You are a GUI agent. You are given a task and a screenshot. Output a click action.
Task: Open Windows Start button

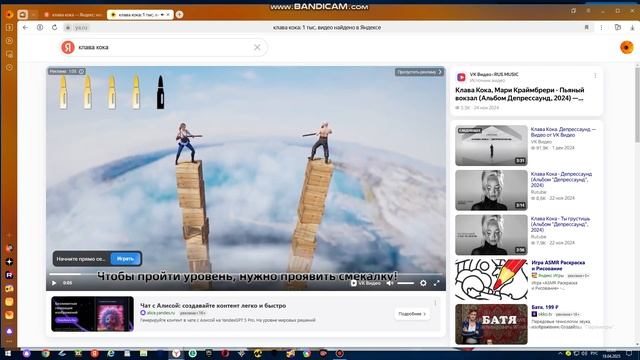[8, 353]
